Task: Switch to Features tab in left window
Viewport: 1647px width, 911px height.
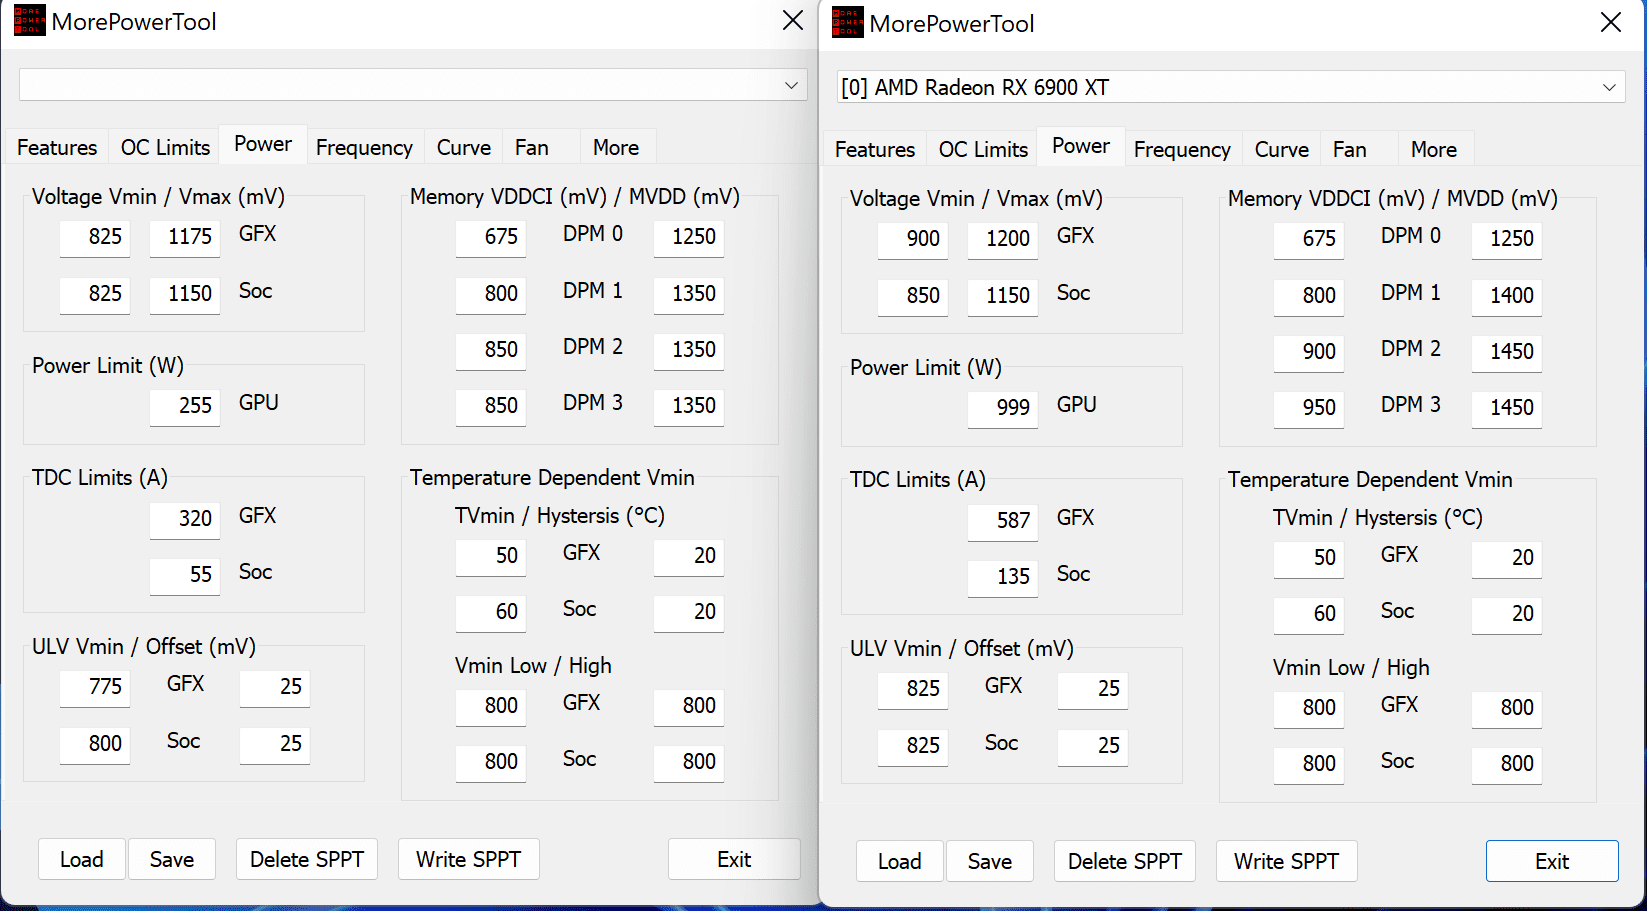Action: [57, 147]
